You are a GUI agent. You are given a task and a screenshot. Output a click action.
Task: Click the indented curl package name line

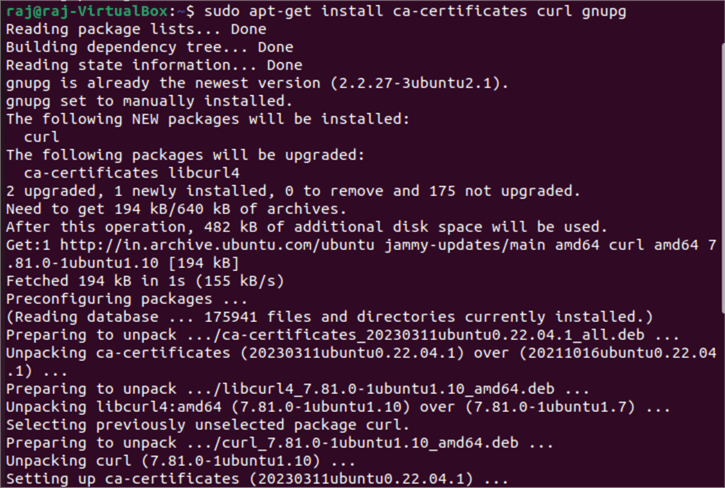[x=41, y=137]
